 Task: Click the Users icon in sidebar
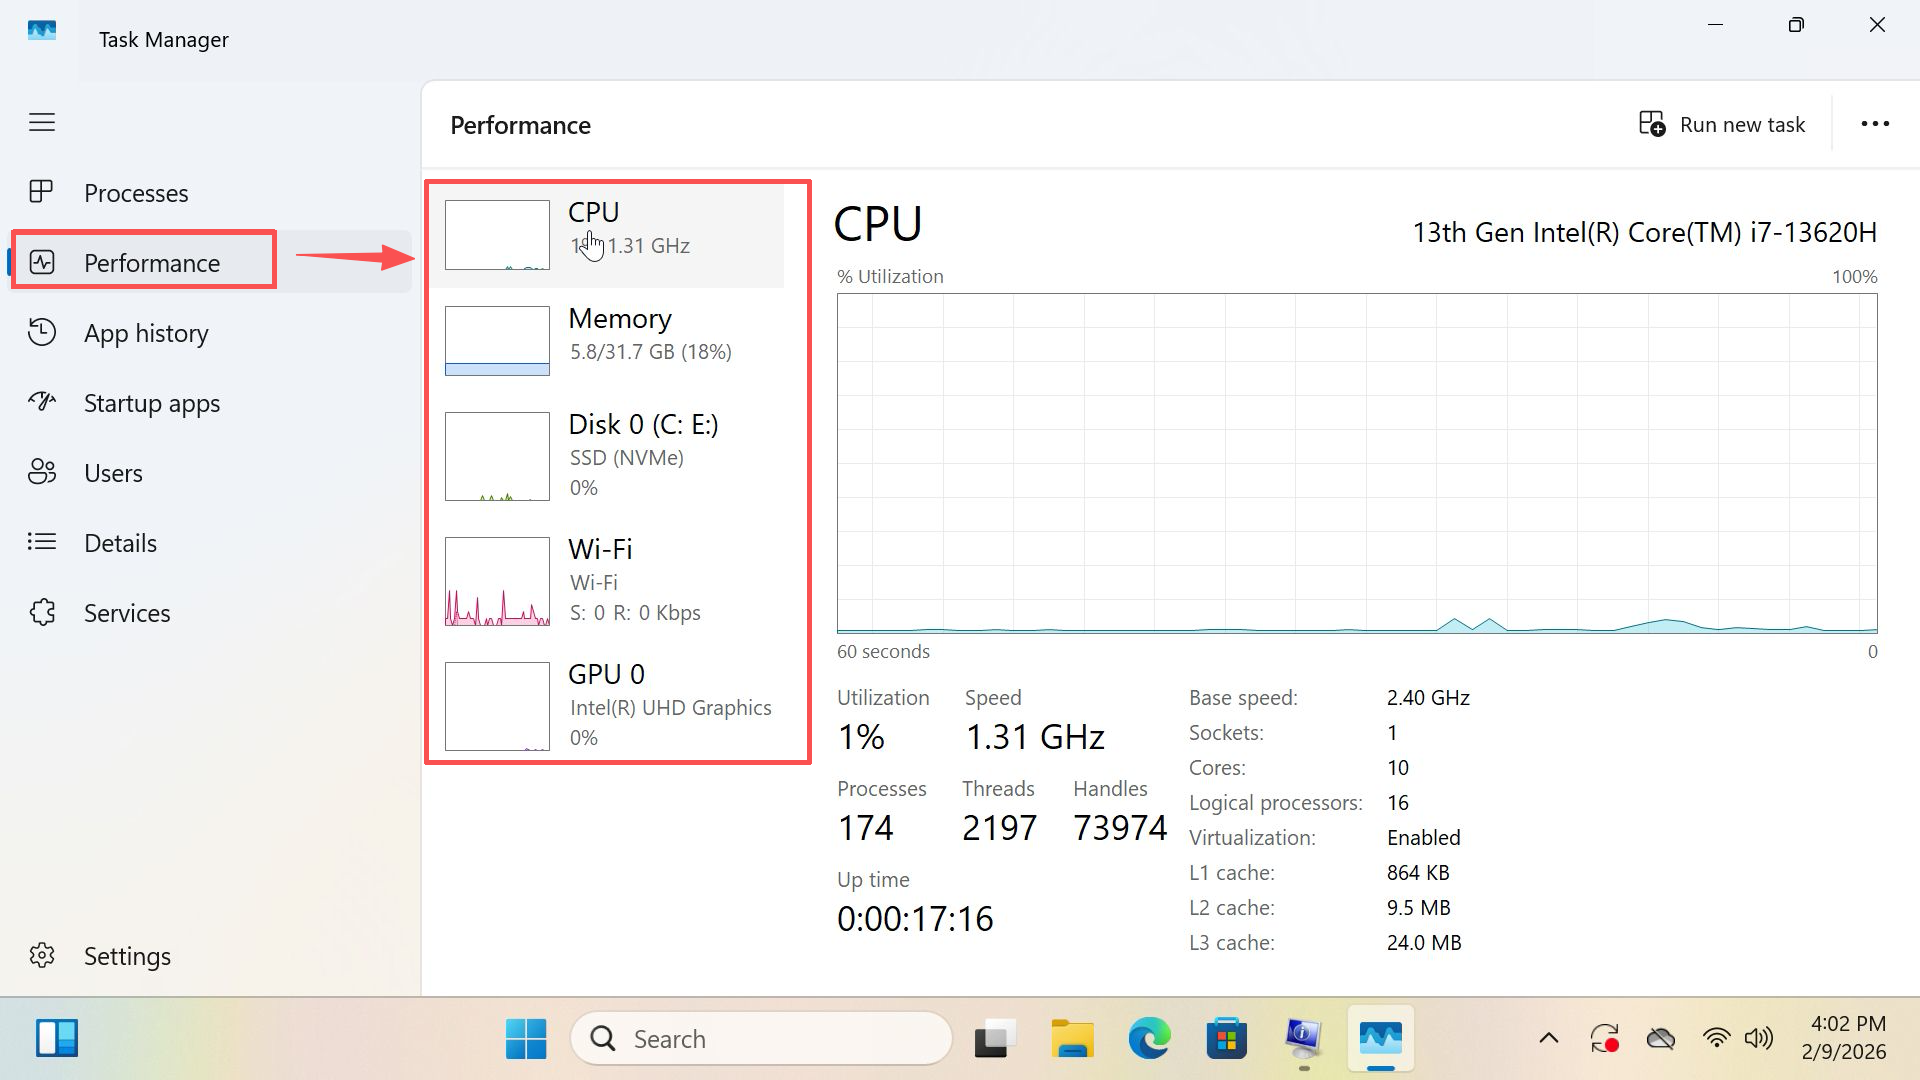41,472
